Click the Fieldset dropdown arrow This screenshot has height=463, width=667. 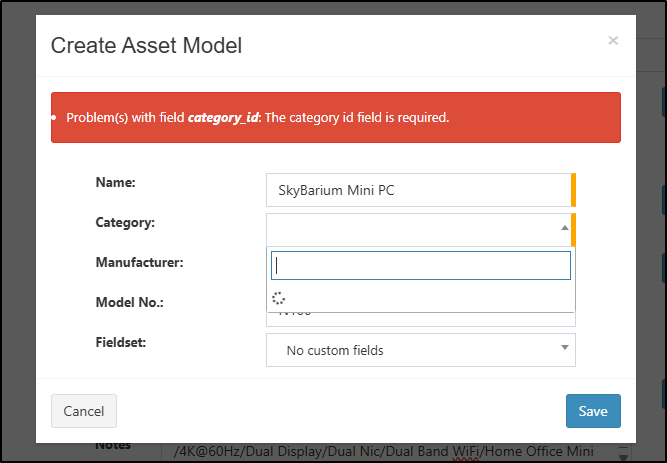pos(564,348)
